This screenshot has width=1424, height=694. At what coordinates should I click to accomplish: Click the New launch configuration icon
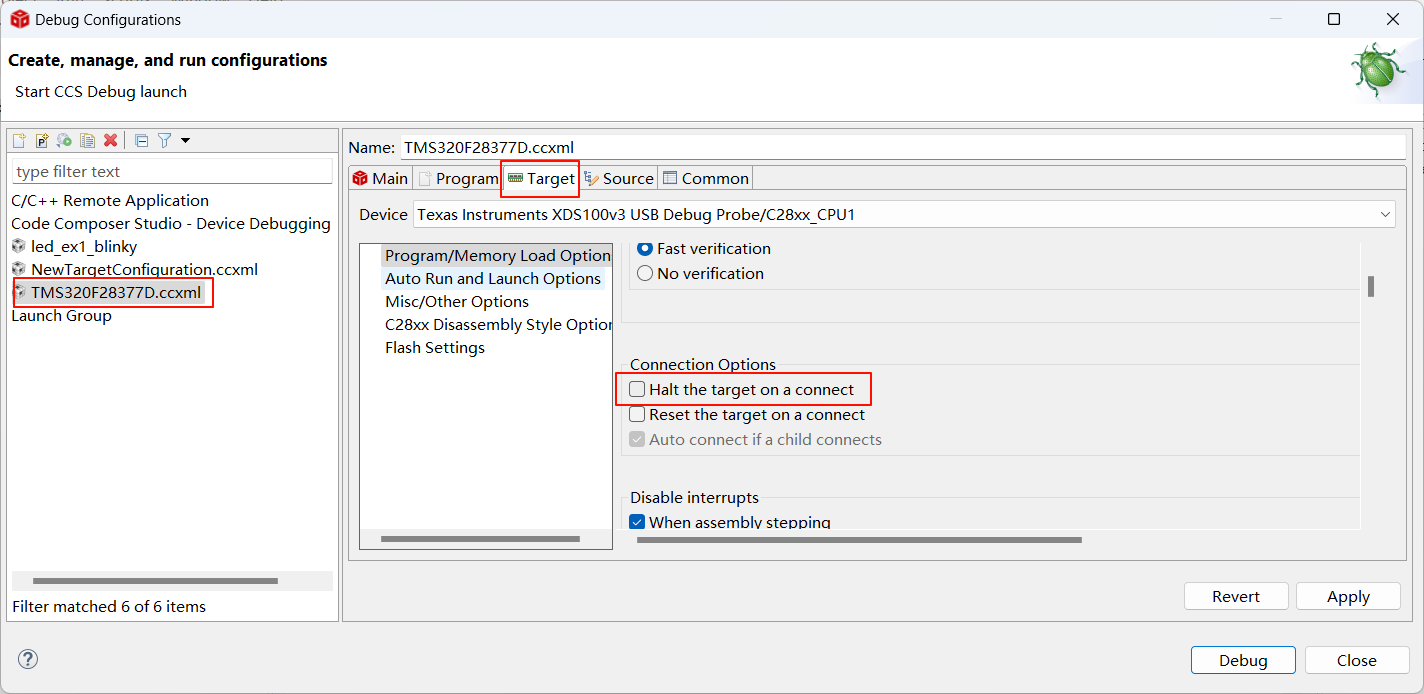point(19,141)
